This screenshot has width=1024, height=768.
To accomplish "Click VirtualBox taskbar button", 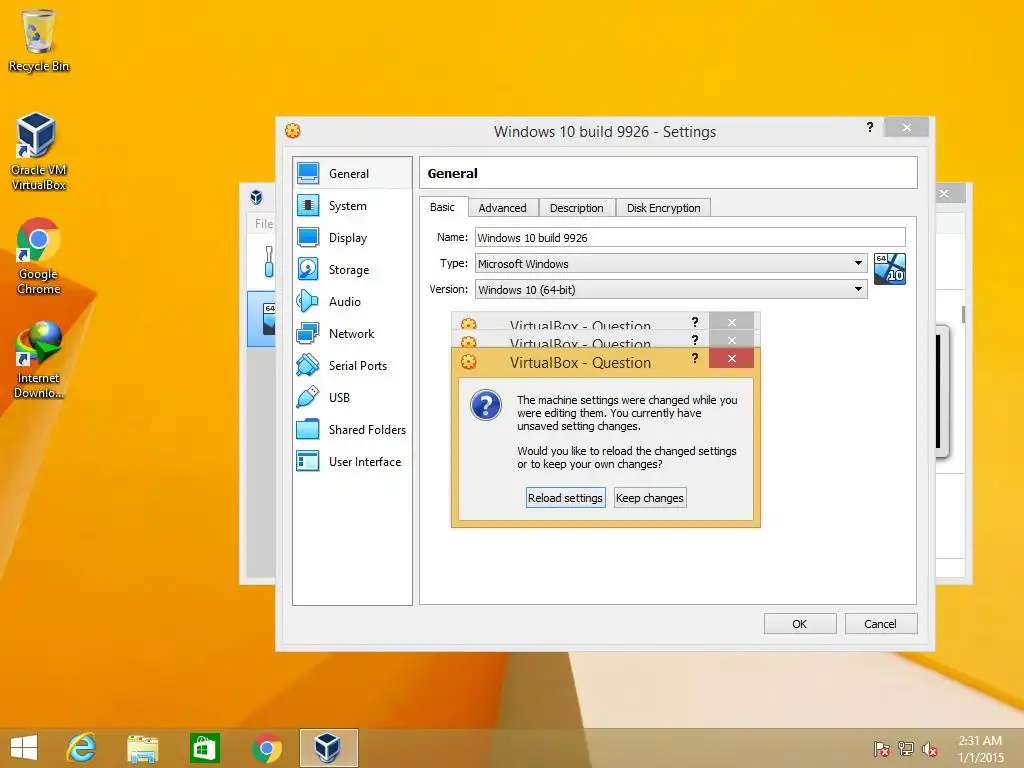I will click(x=328, y=748).
